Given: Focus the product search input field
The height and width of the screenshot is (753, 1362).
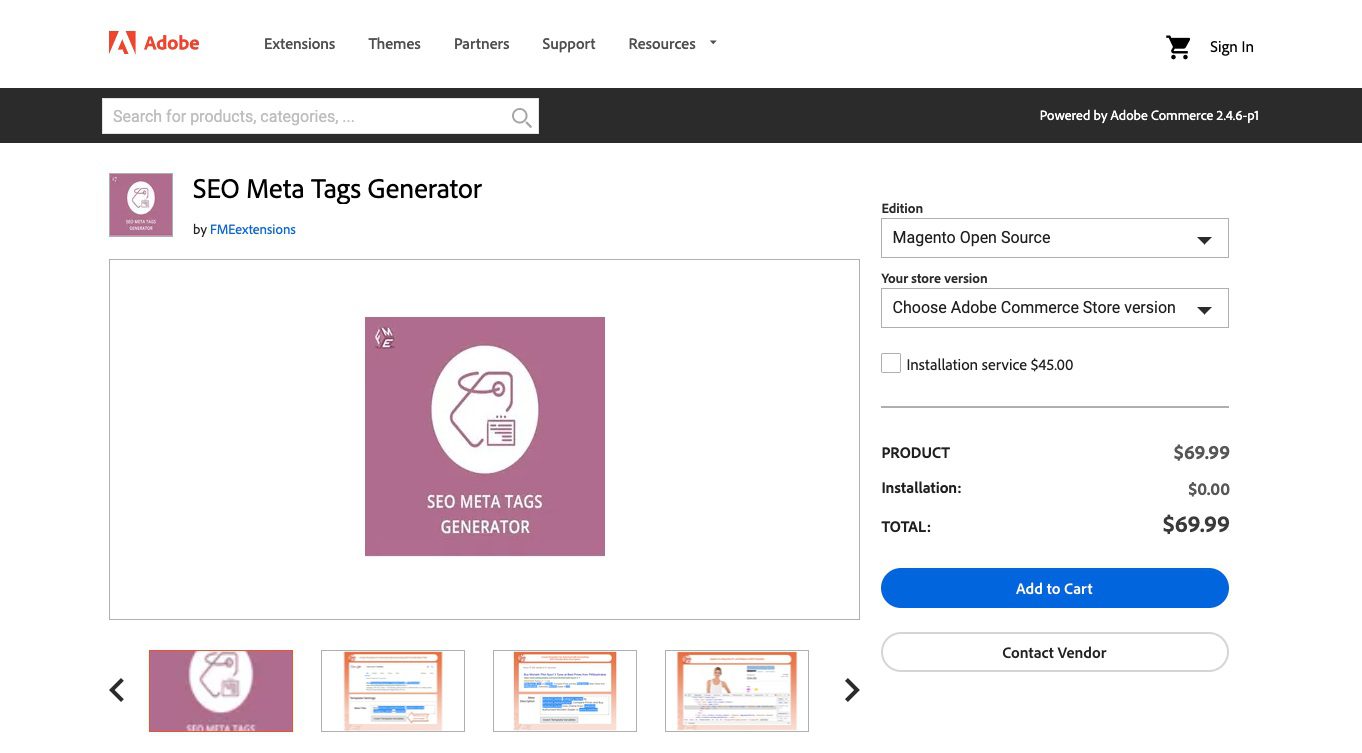Looking at the screenshot, I should coord(305,117).
